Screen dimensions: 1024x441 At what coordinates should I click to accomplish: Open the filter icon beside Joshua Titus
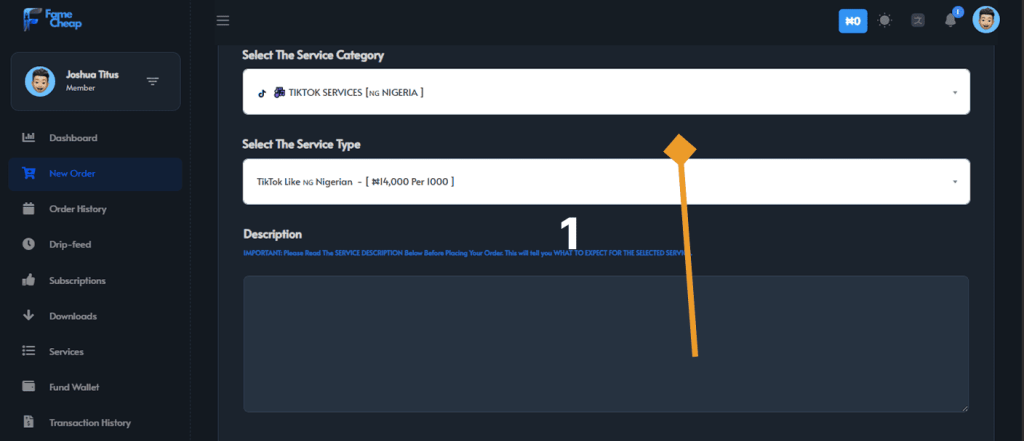pos(153,81)
